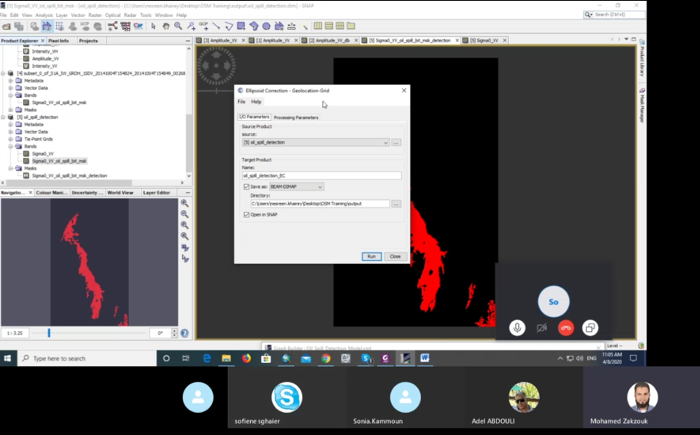Click the Directory path input field

coord(320,204)
